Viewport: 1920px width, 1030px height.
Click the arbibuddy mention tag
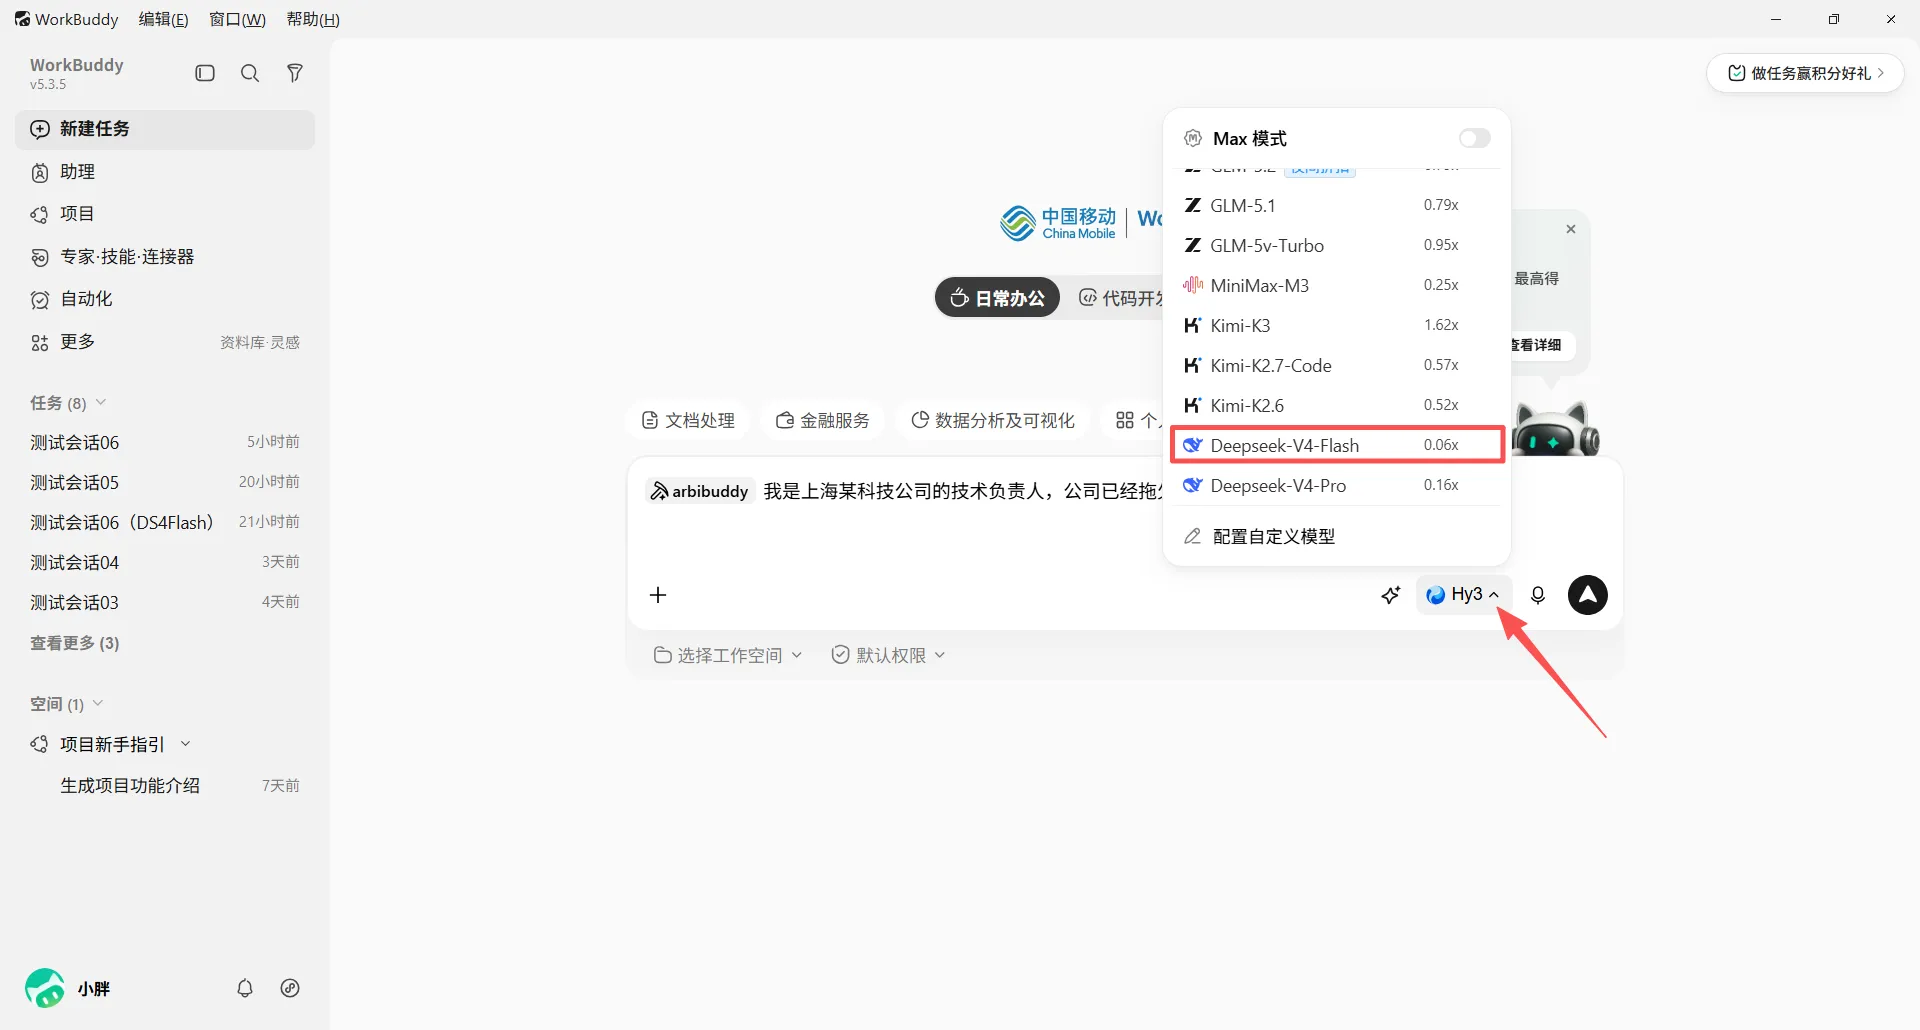[x=699, y=491]
